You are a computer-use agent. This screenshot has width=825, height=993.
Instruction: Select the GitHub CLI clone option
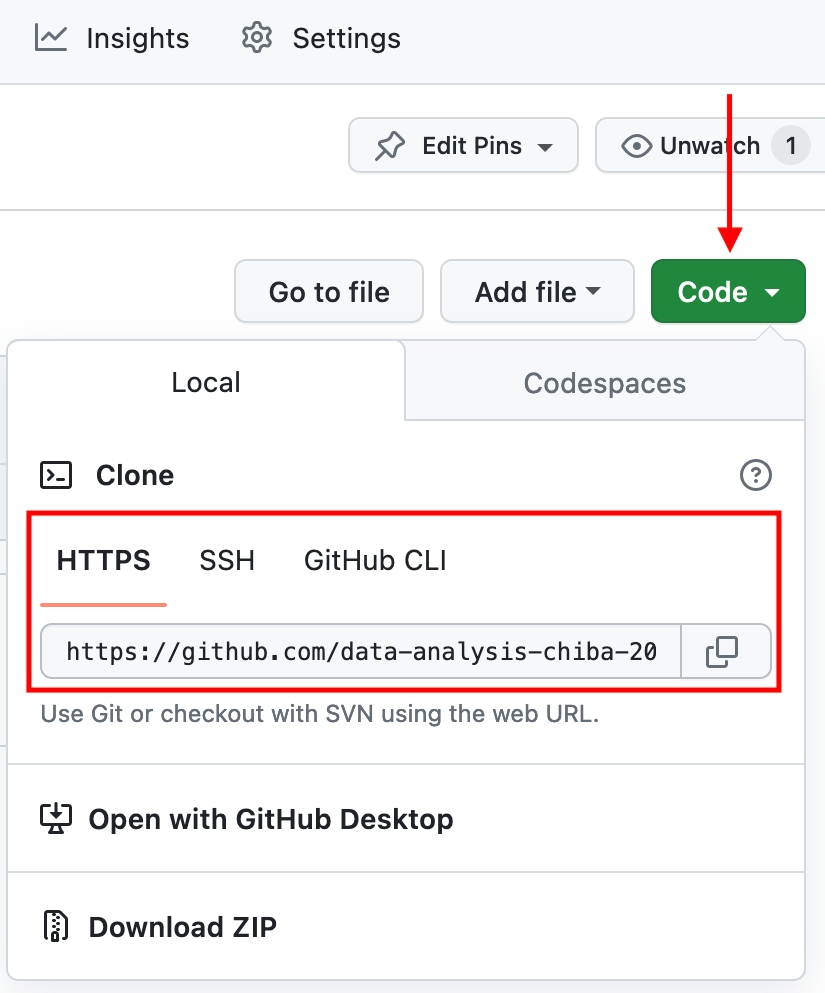[x=375, y=561]
